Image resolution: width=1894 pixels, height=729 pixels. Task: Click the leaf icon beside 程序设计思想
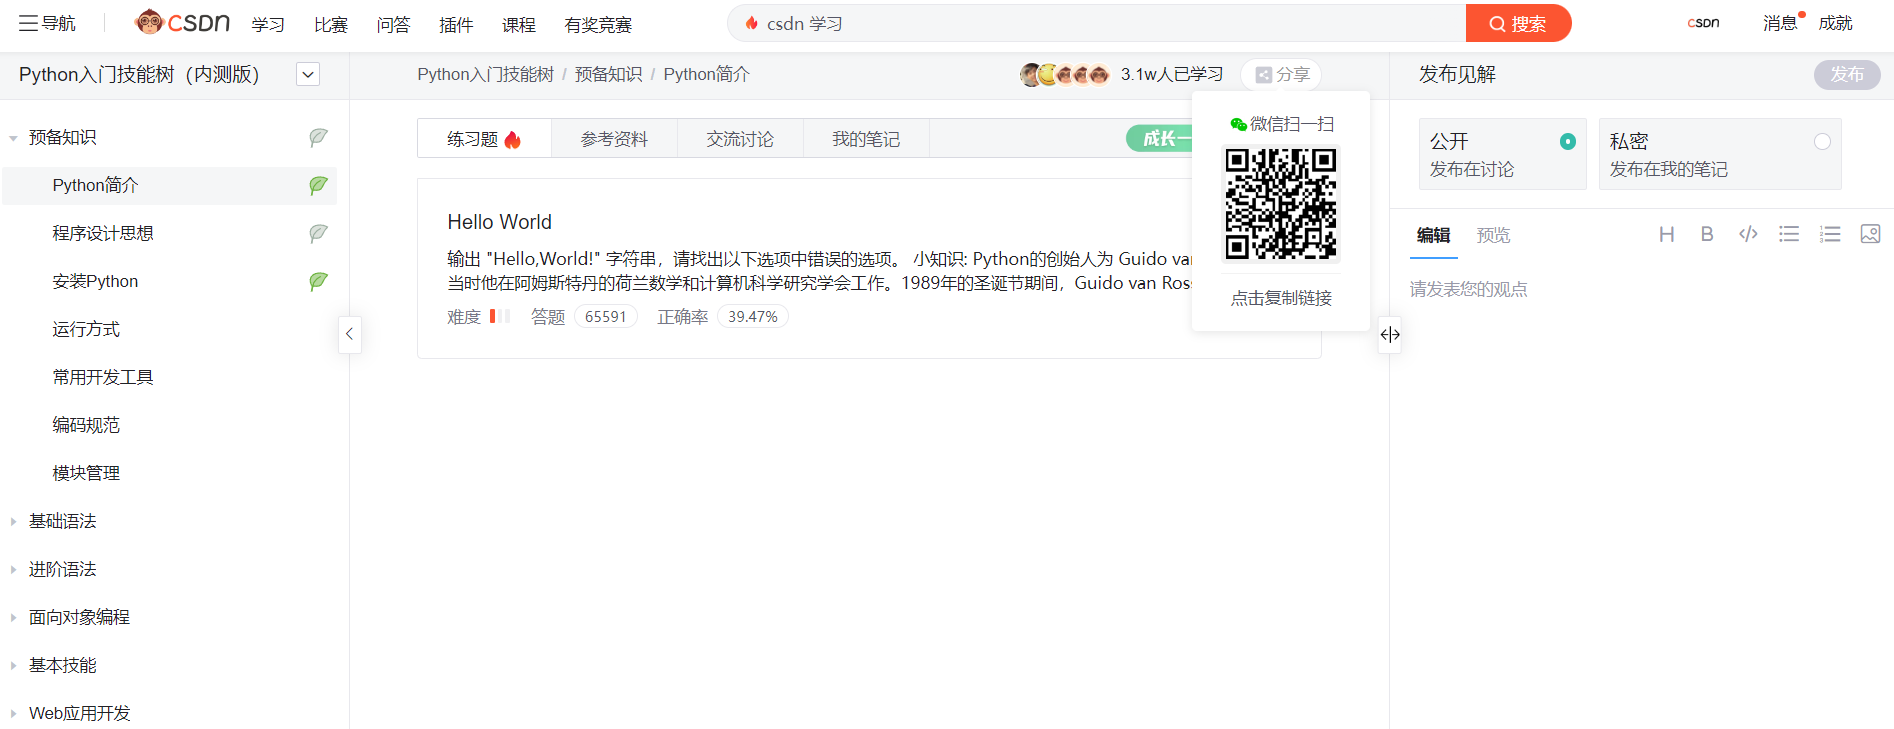[318, 233]
